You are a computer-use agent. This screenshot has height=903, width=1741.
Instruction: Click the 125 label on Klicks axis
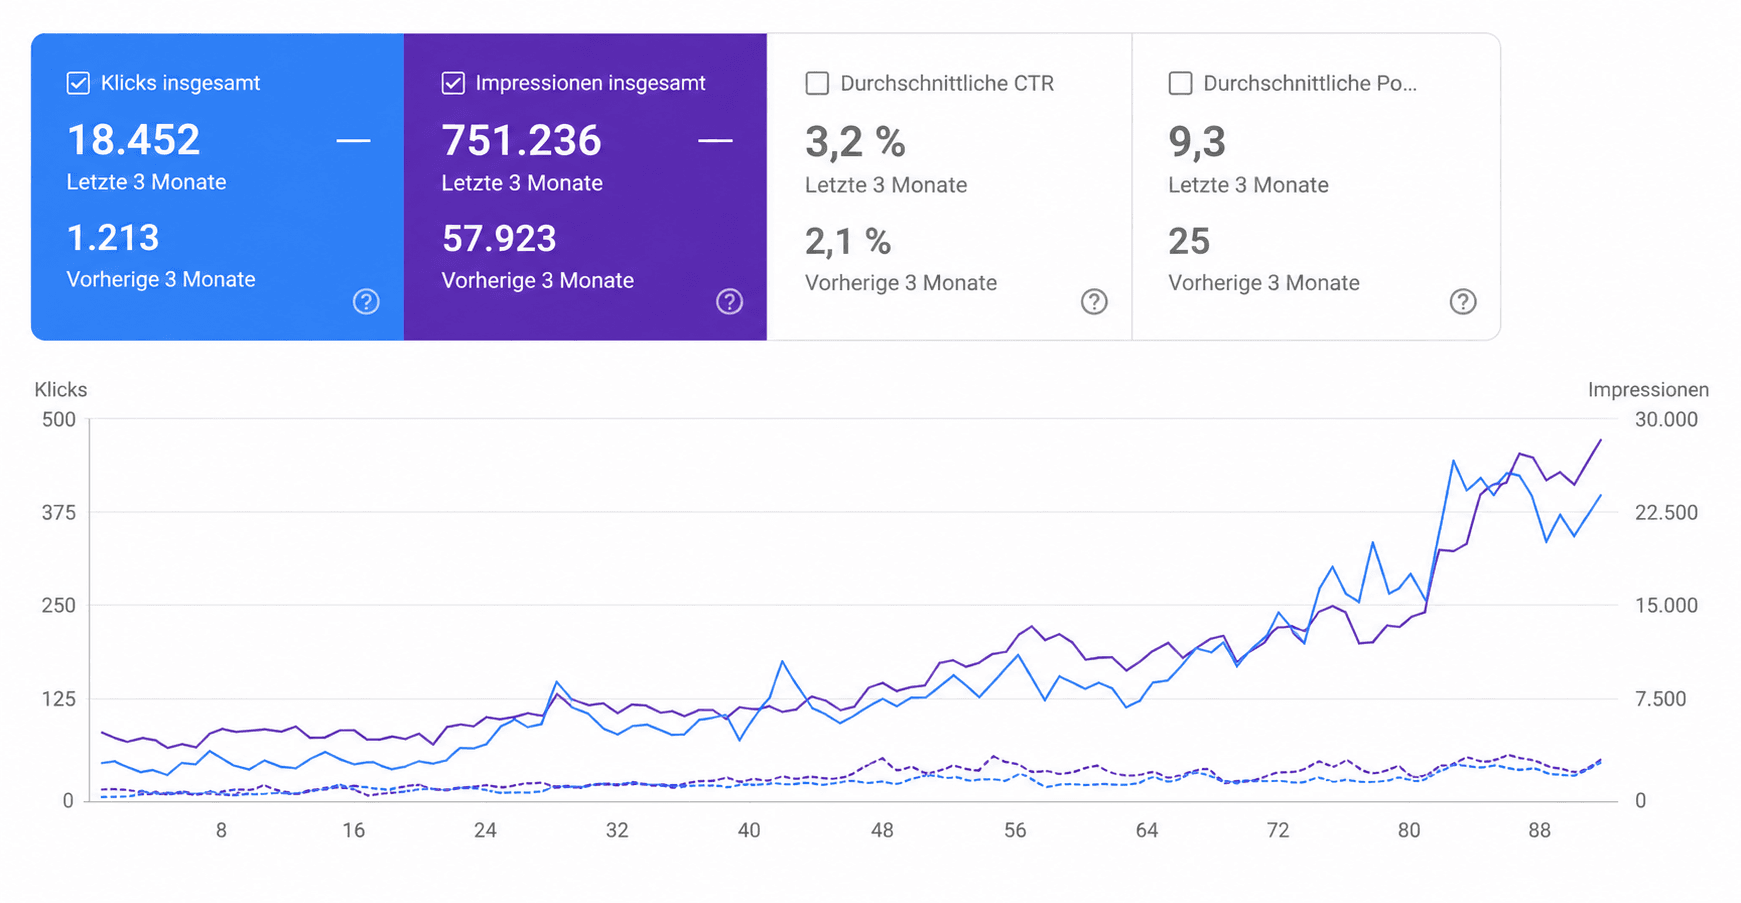59,699
